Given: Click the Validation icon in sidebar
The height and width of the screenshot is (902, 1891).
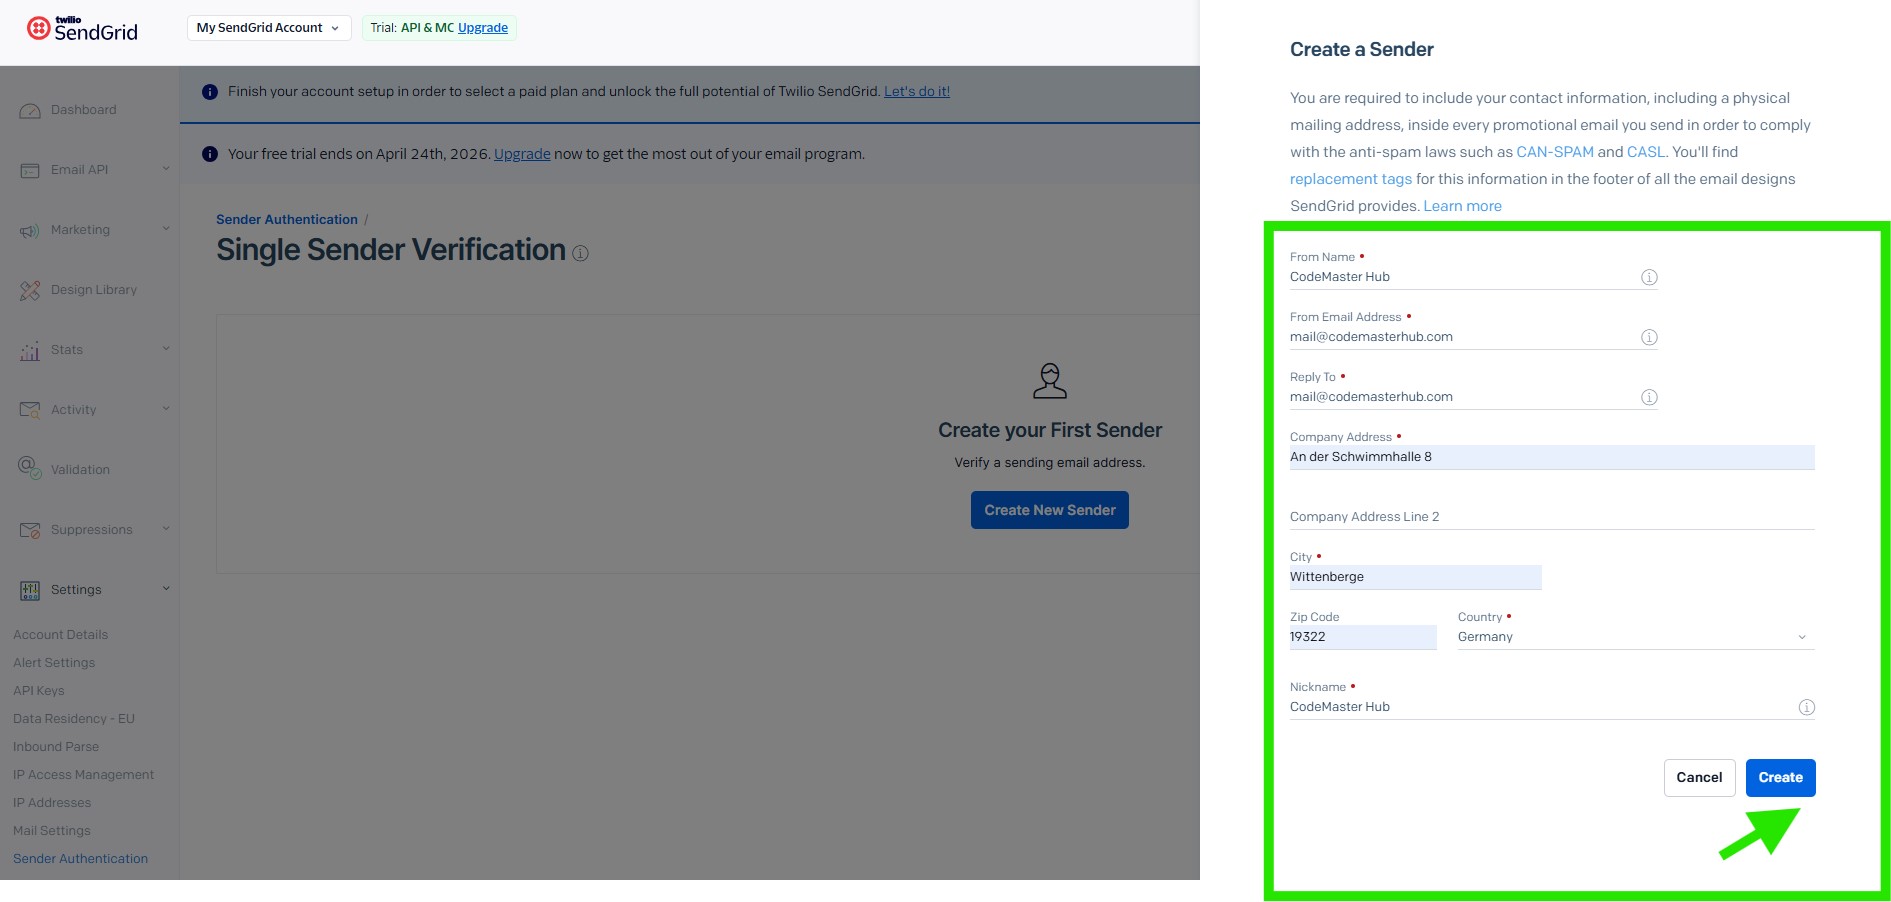Looking at the screenshot, I should (x=30, y=469).
